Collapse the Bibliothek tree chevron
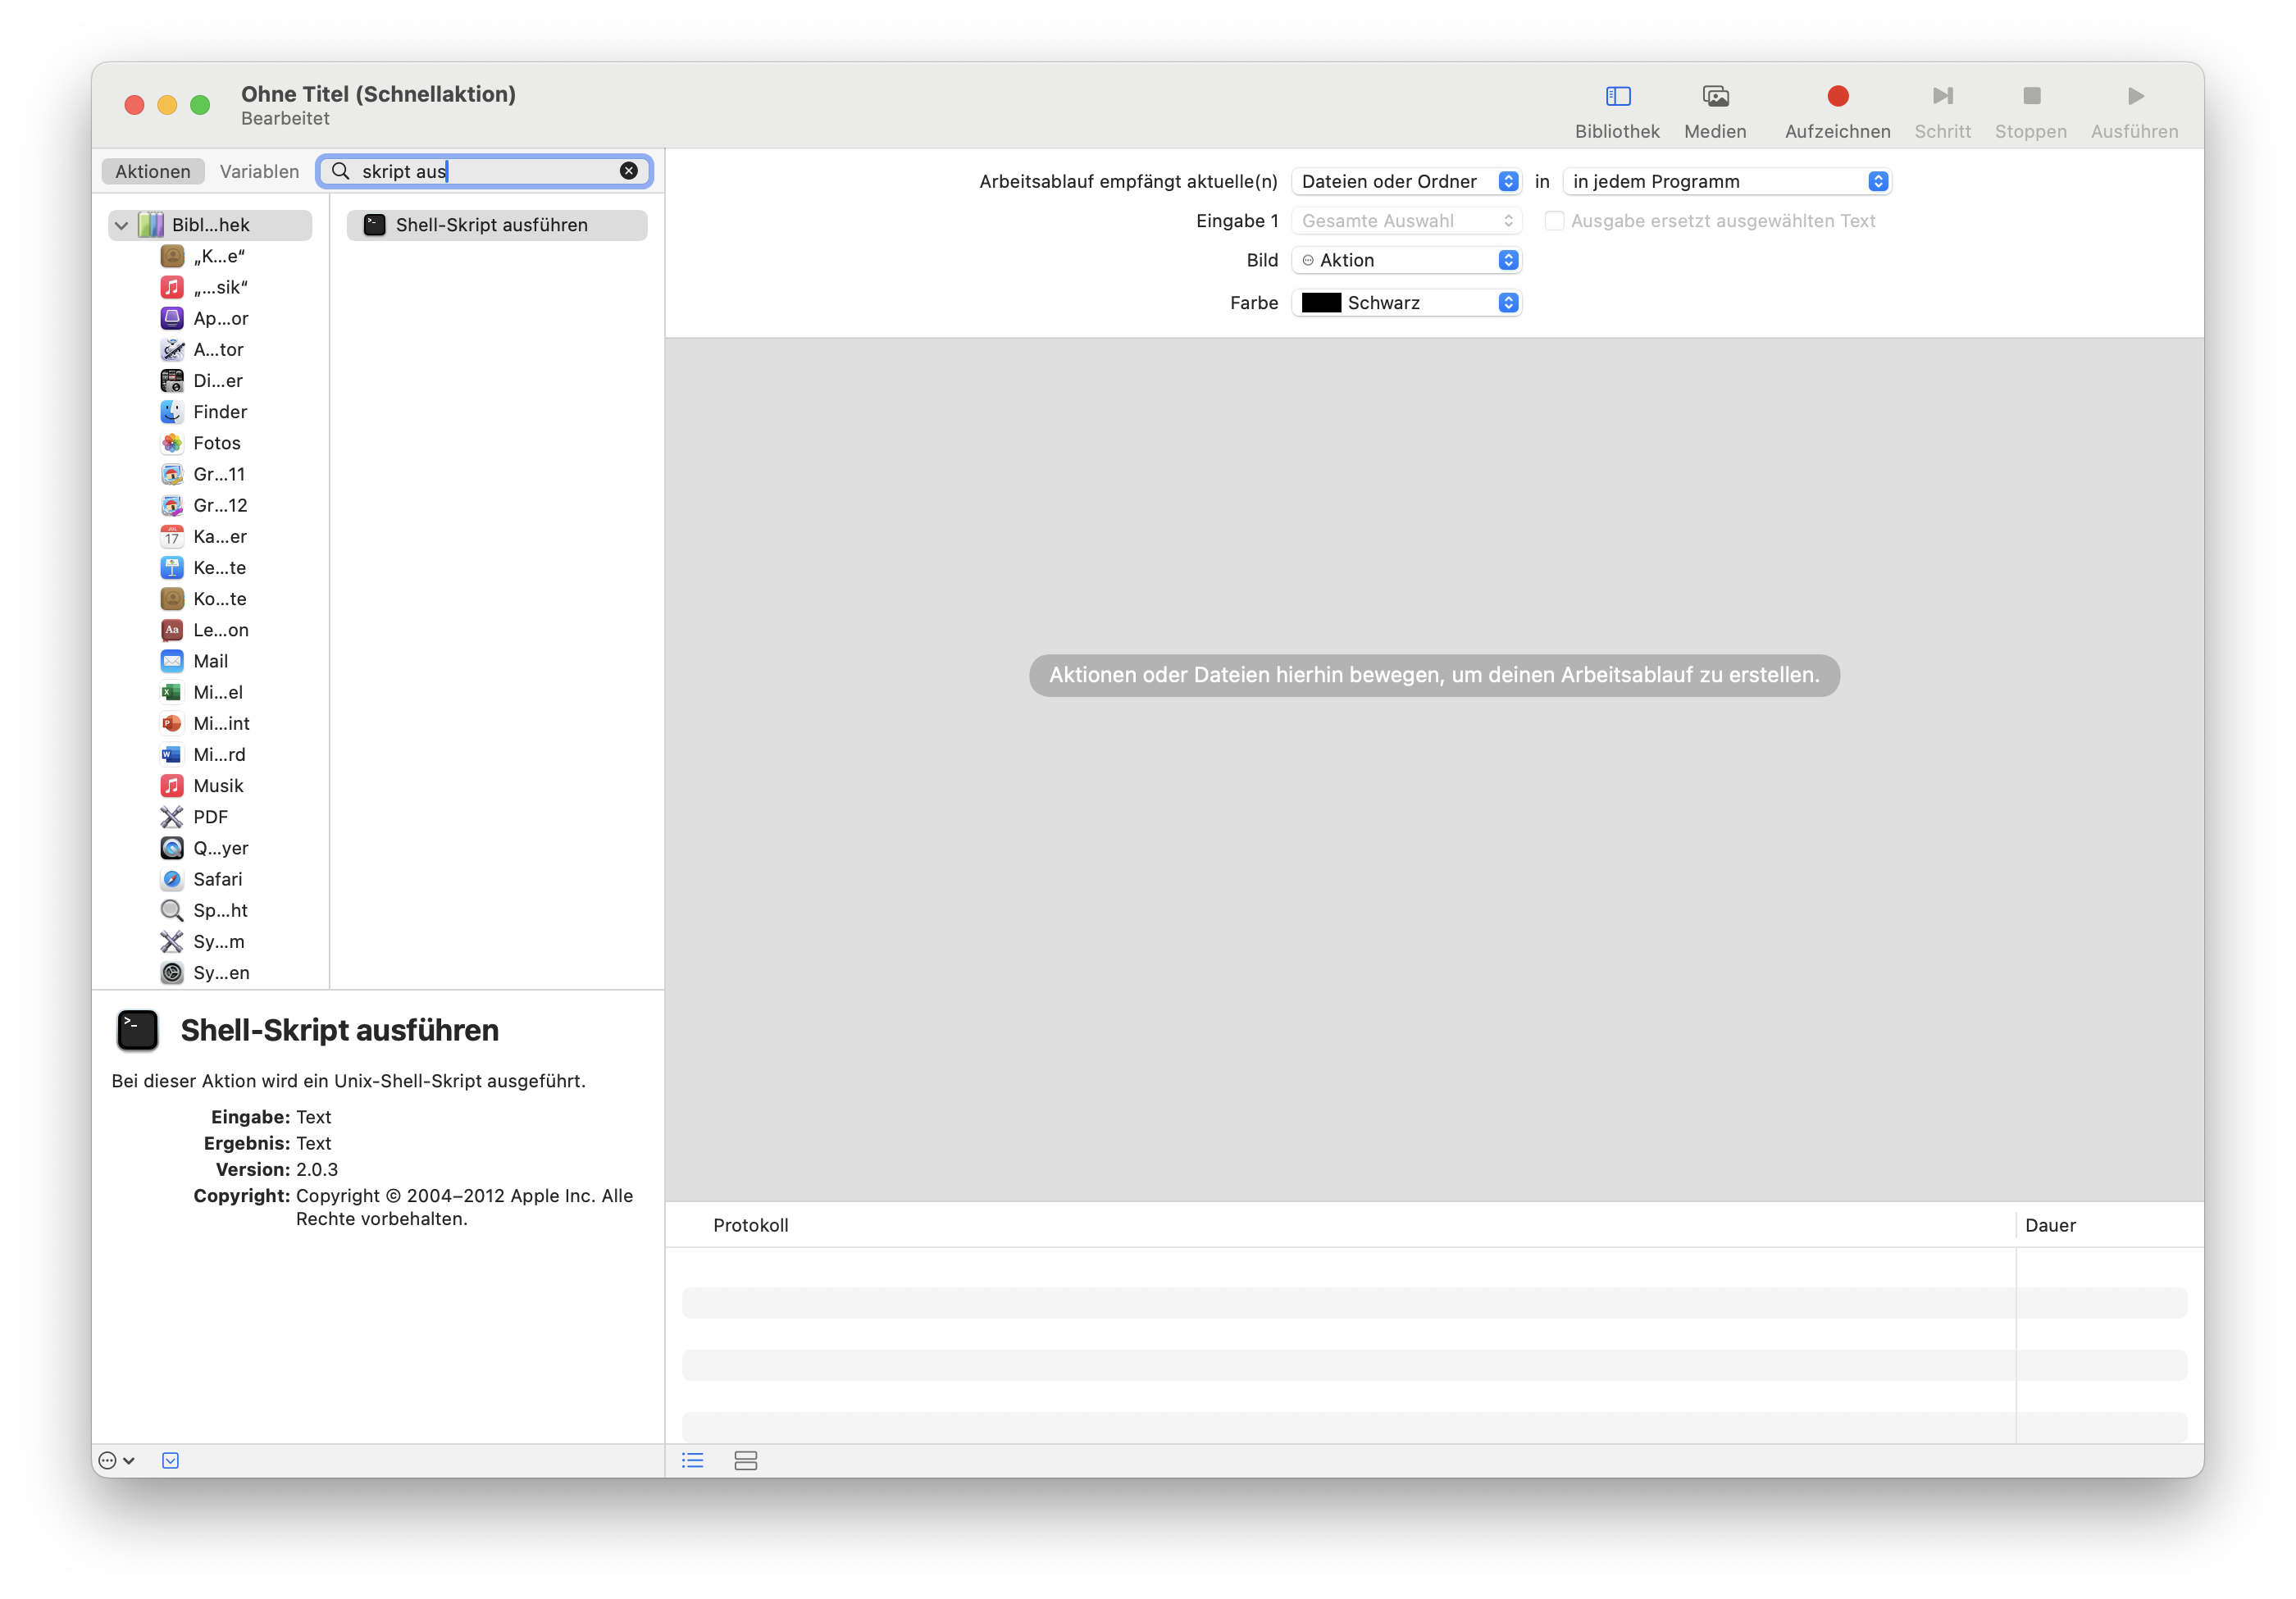Screen dimensions: 2296x1599 click(x=122, y=225)
